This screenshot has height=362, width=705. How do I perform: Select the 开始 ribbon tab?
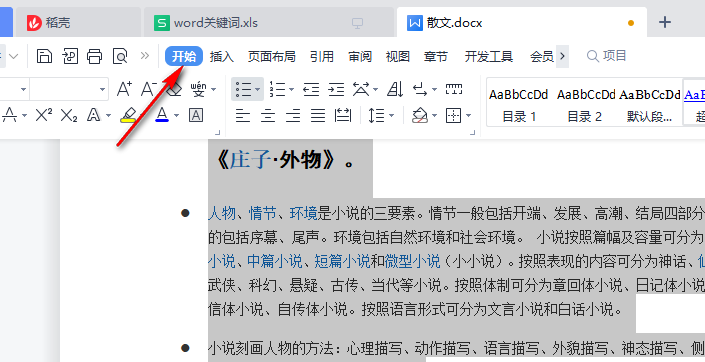[184, 56]
